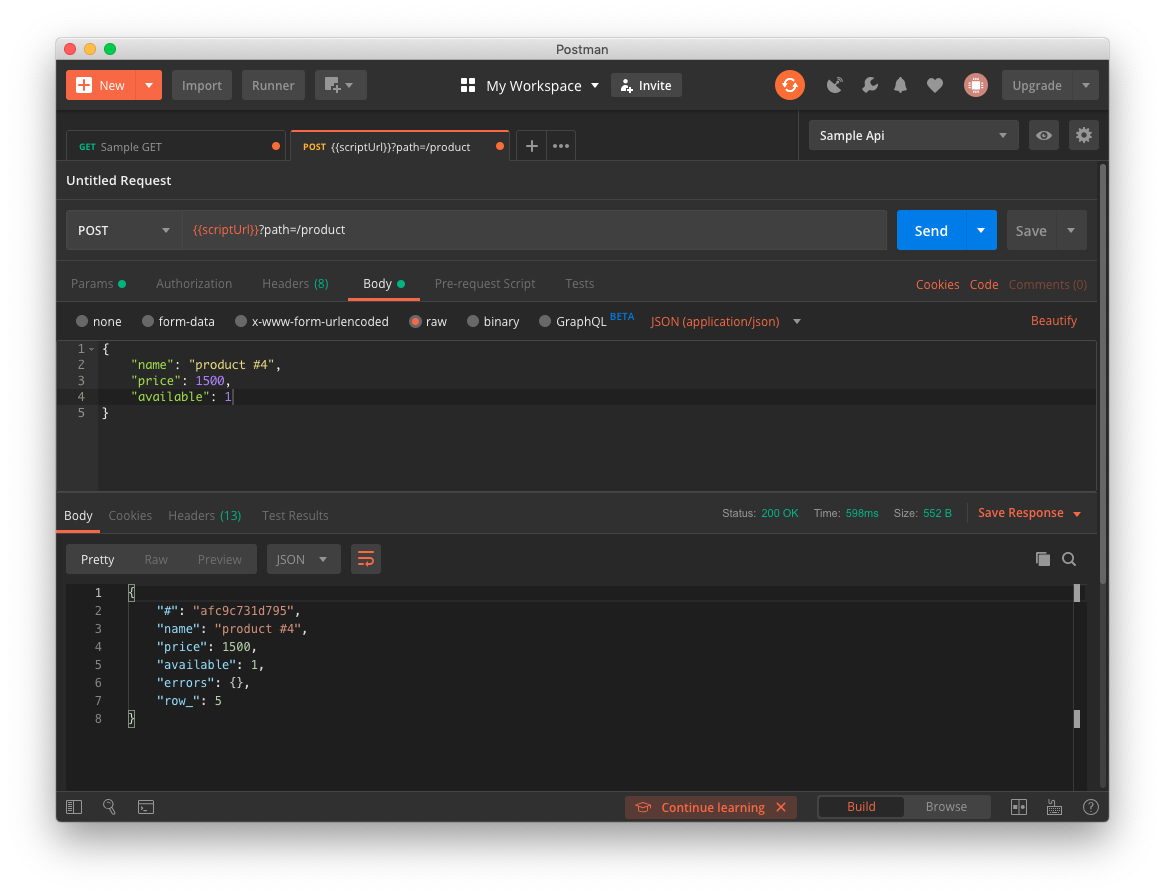Switch to Build mode
This screenshot has width=1165, height=896.
click(861, 807)
